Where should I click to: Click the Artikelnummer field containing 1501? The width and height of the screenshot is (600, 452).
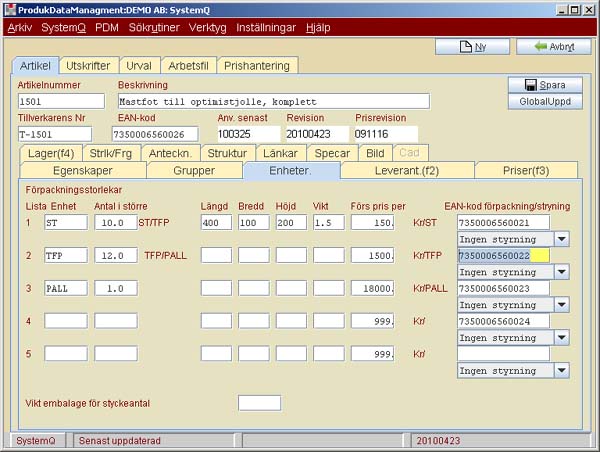(60, 101)
